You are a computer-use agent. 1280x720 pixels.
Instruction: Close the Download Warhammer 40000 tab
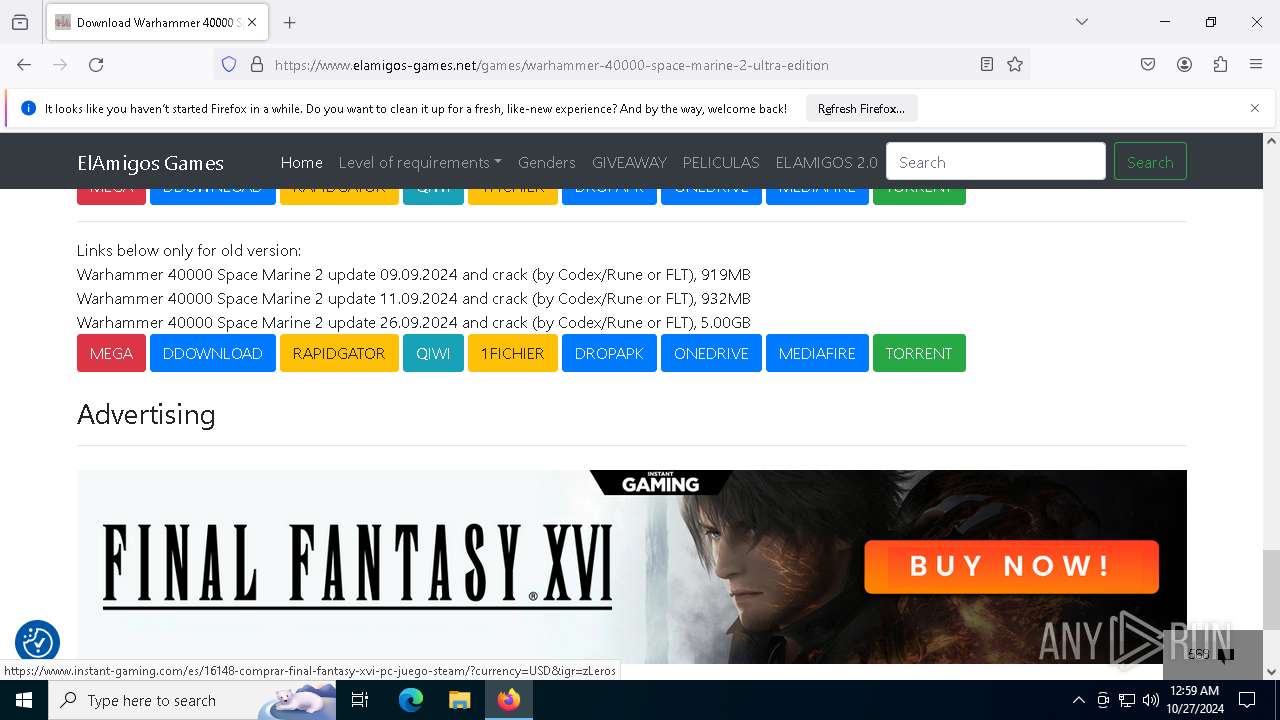click(252, 22)
